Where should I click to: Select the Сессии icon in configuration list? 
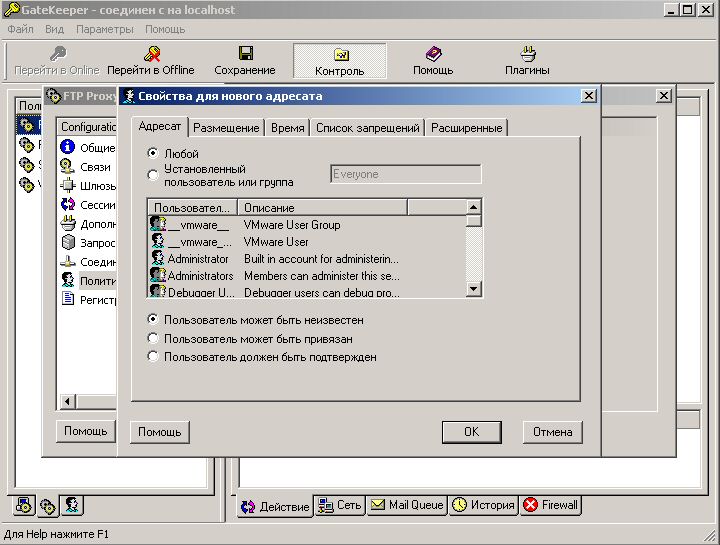[x=68, y=204]
